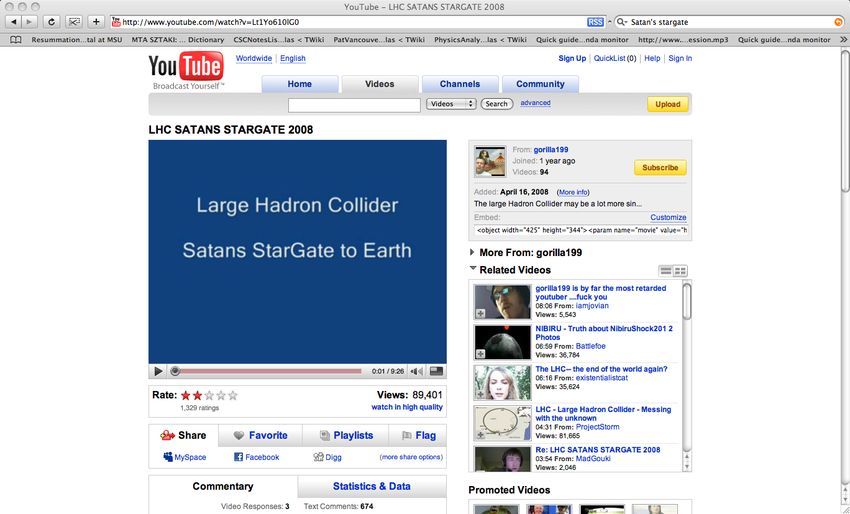
Task: Select the Flag tab
Action: 418,435
